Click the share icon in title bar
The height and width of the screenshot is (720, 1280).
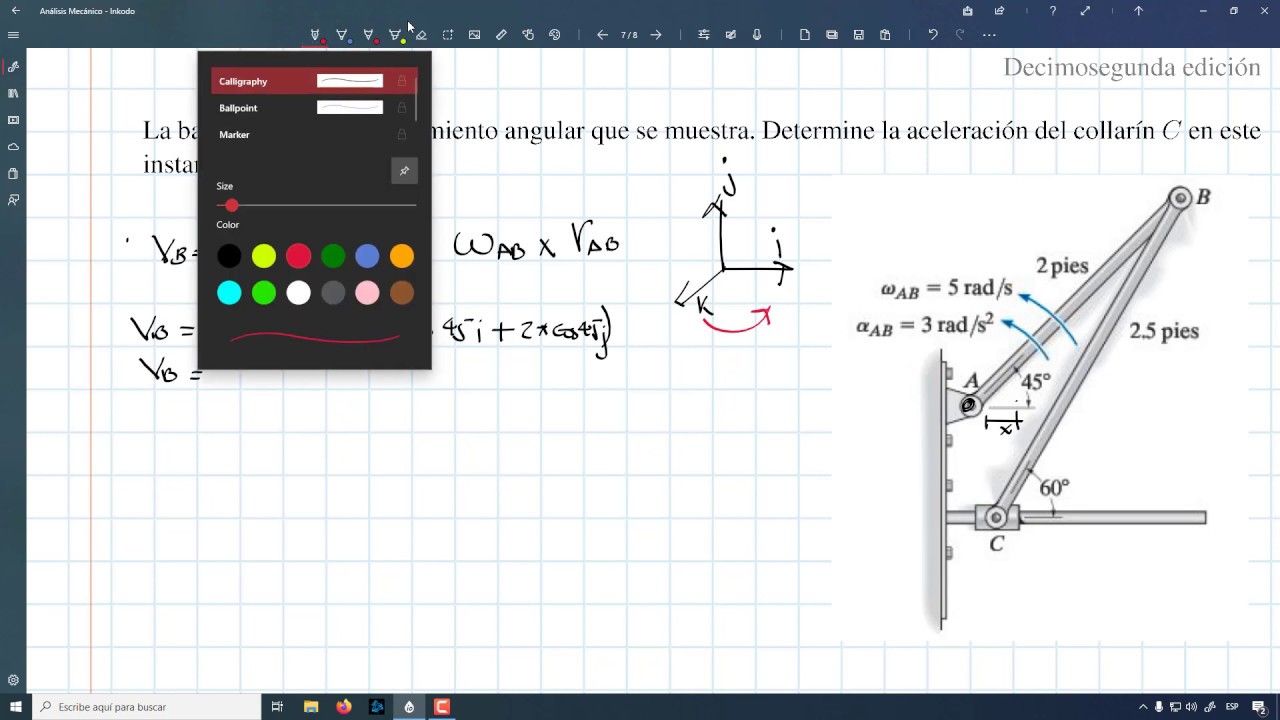[x=999, y=11]
